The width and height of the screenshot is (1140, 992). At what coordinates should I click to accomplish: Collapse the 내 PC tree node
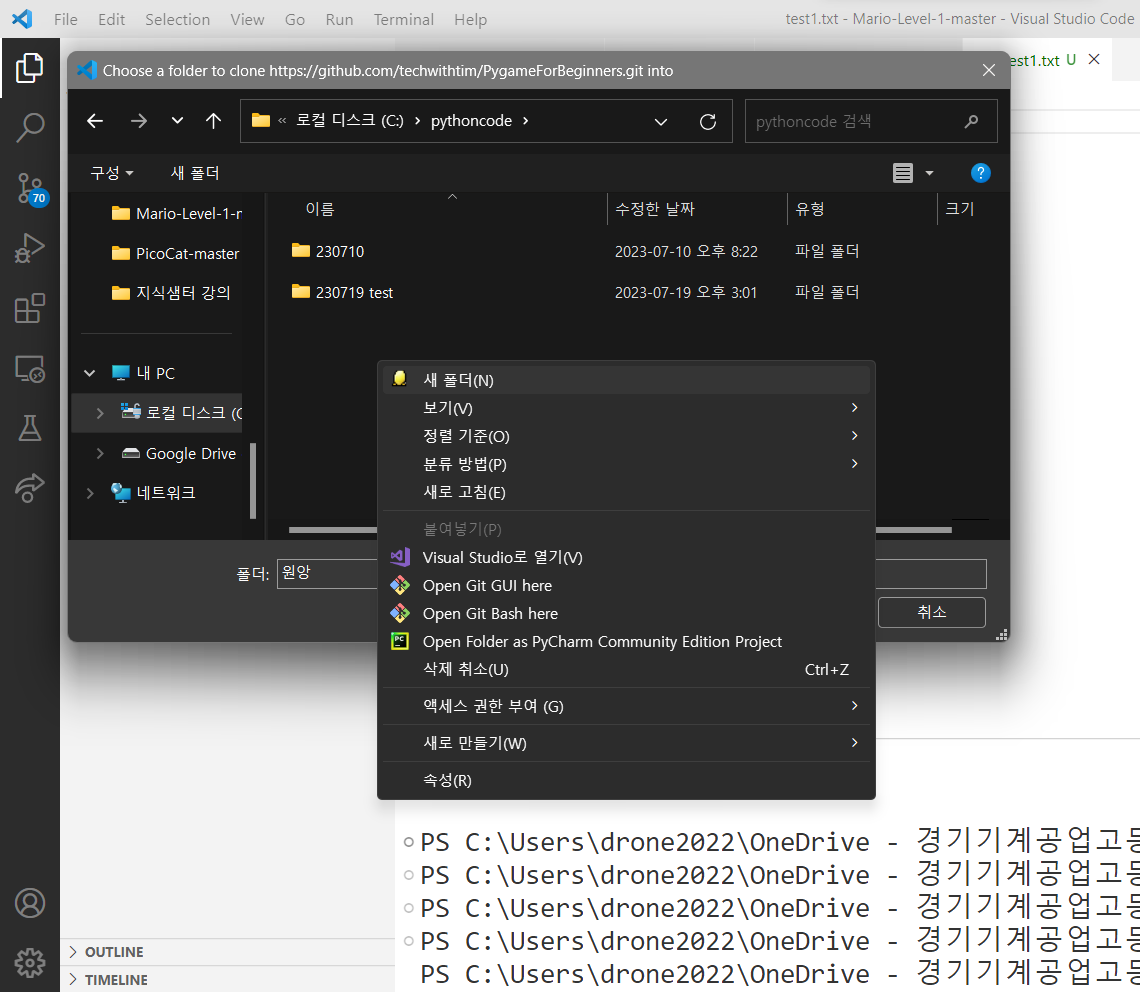pyautogui.click(x=89, y=373)
